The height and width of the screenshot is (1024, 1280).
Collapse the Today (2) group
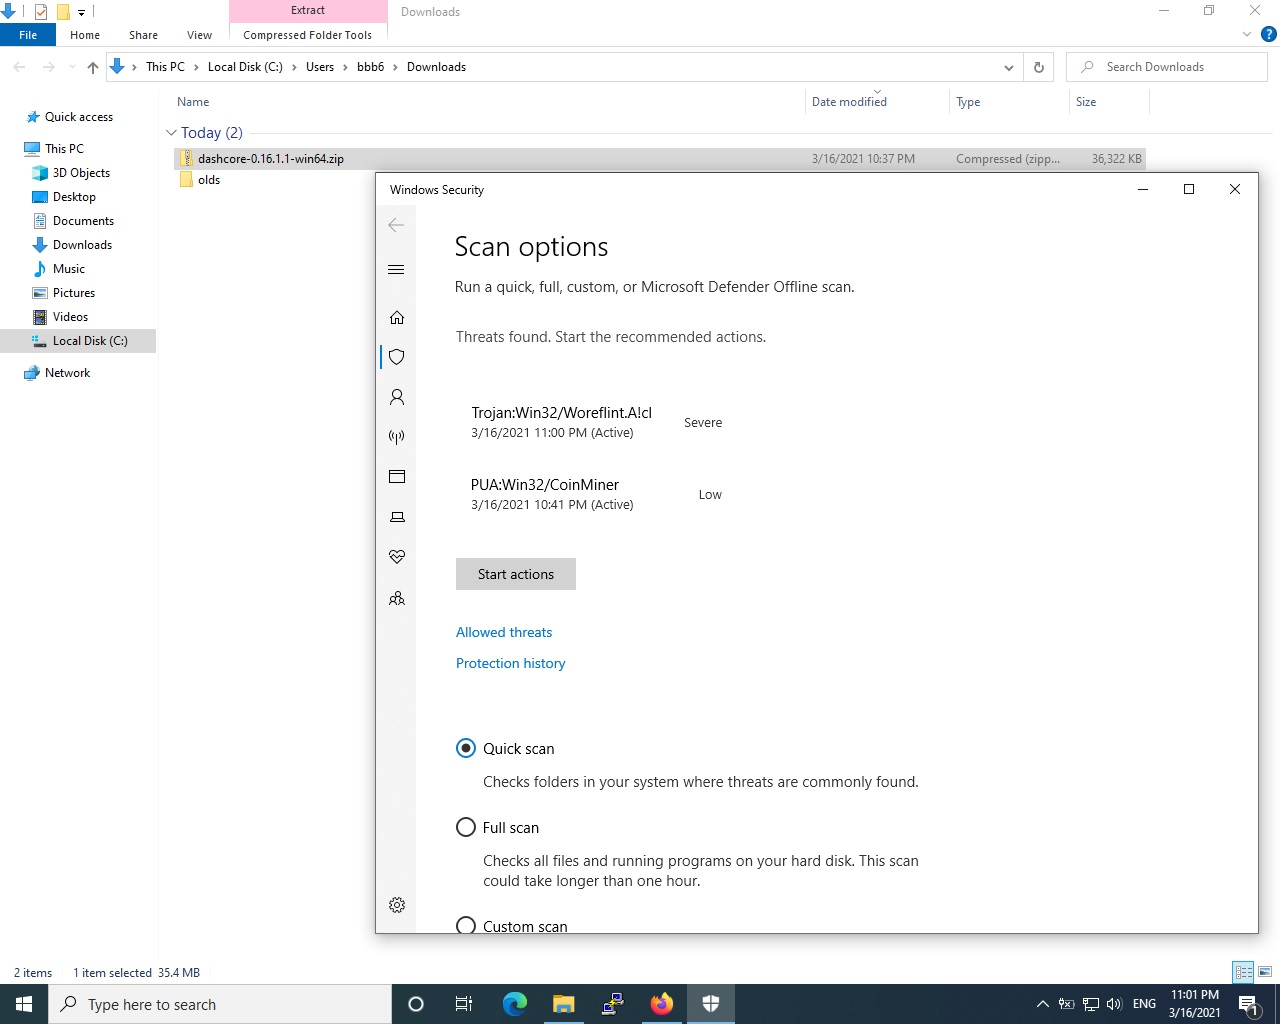(x=171, y=133)
